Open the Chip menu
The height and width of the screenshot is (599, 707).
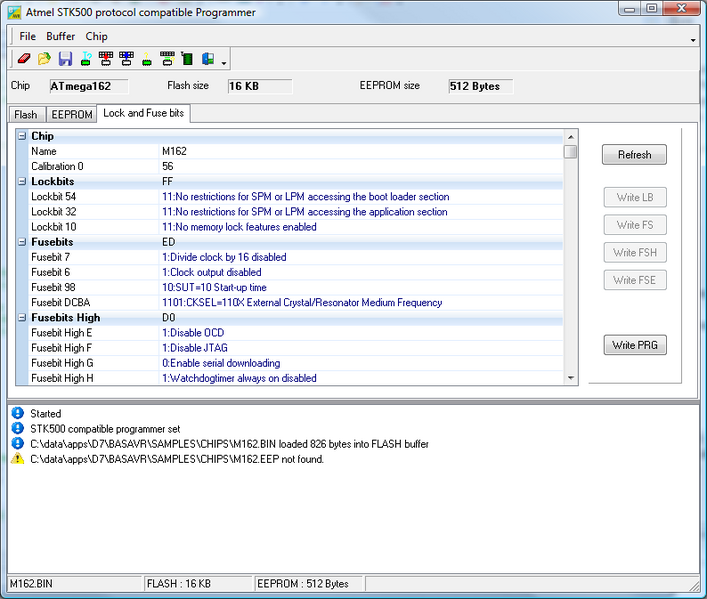96,36
